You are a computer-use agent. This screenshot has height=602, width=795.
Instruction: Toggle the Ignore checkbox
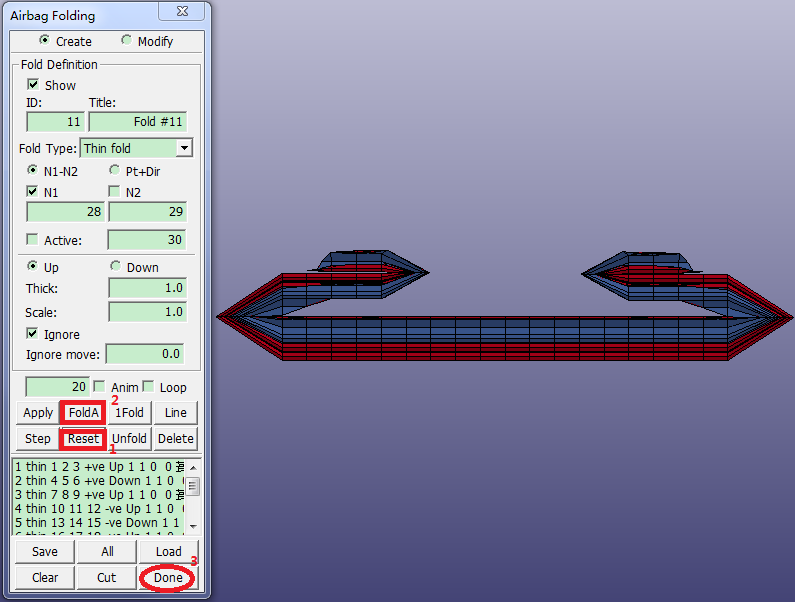(x=32, y=334)
